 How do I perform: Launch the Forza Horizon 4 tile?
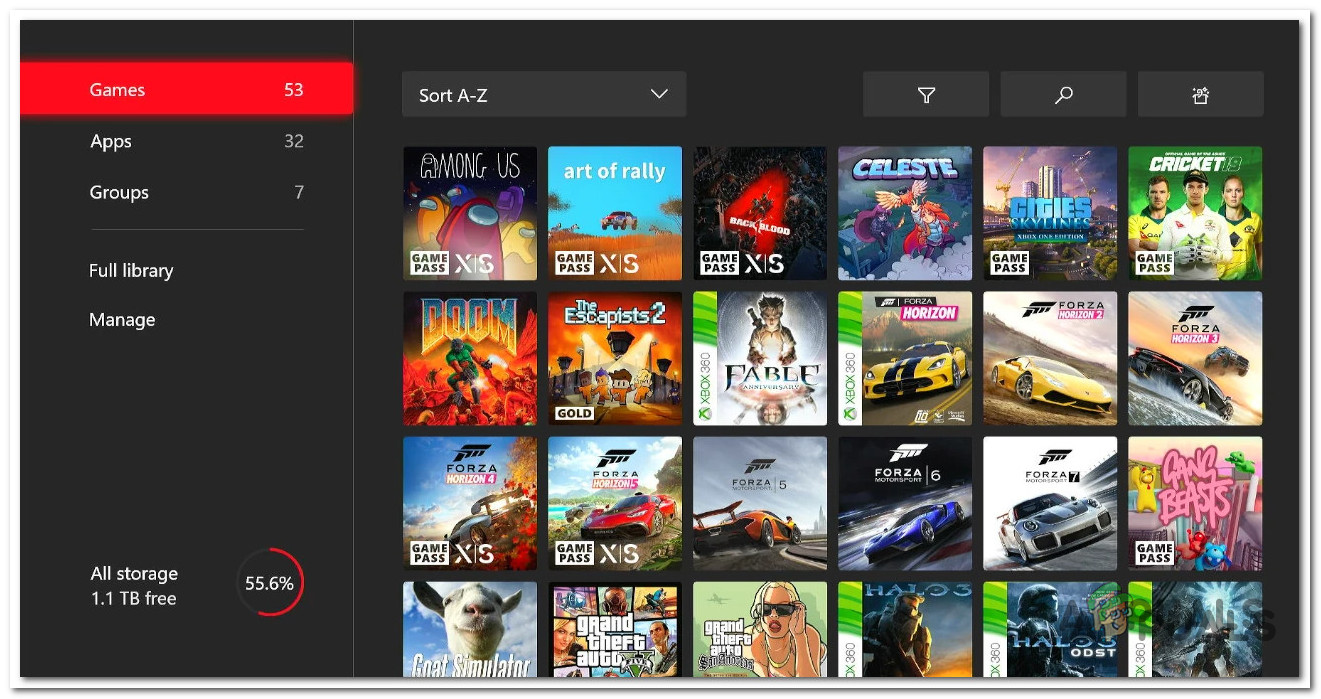click(470, 503)
